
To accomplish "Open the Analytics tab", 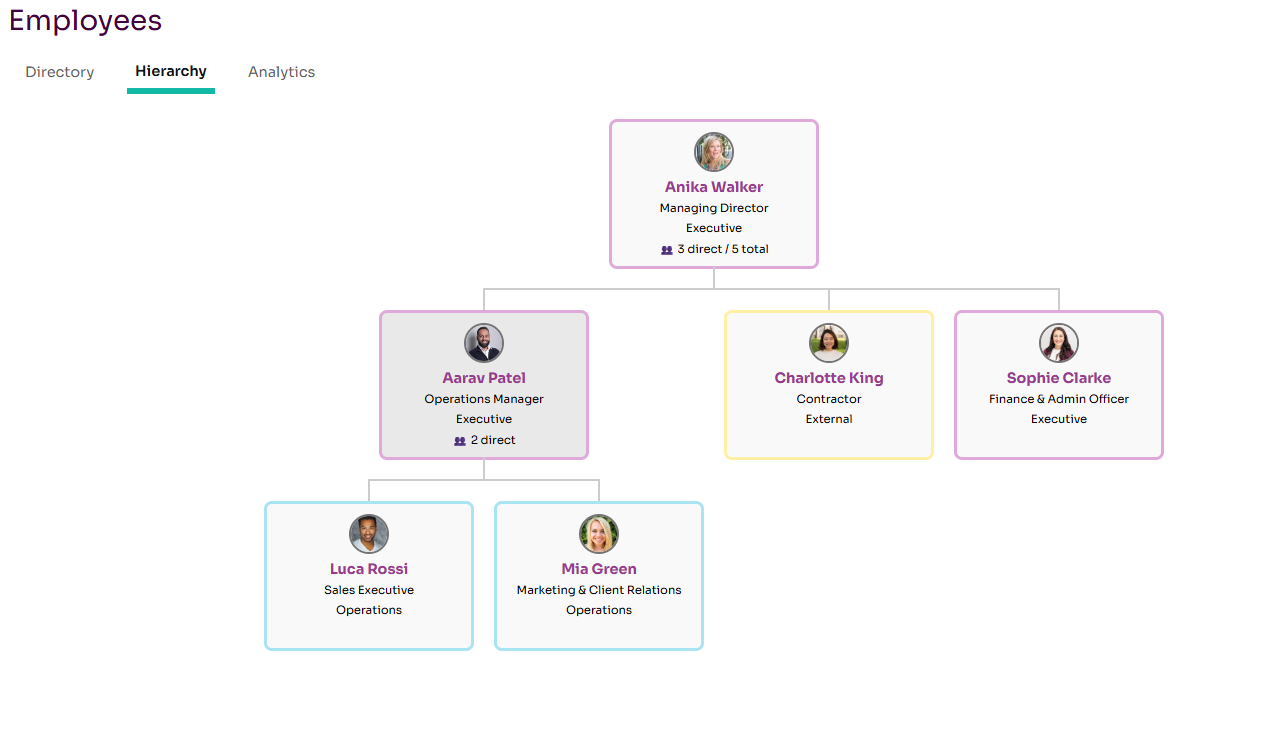I will click(281, 72).
